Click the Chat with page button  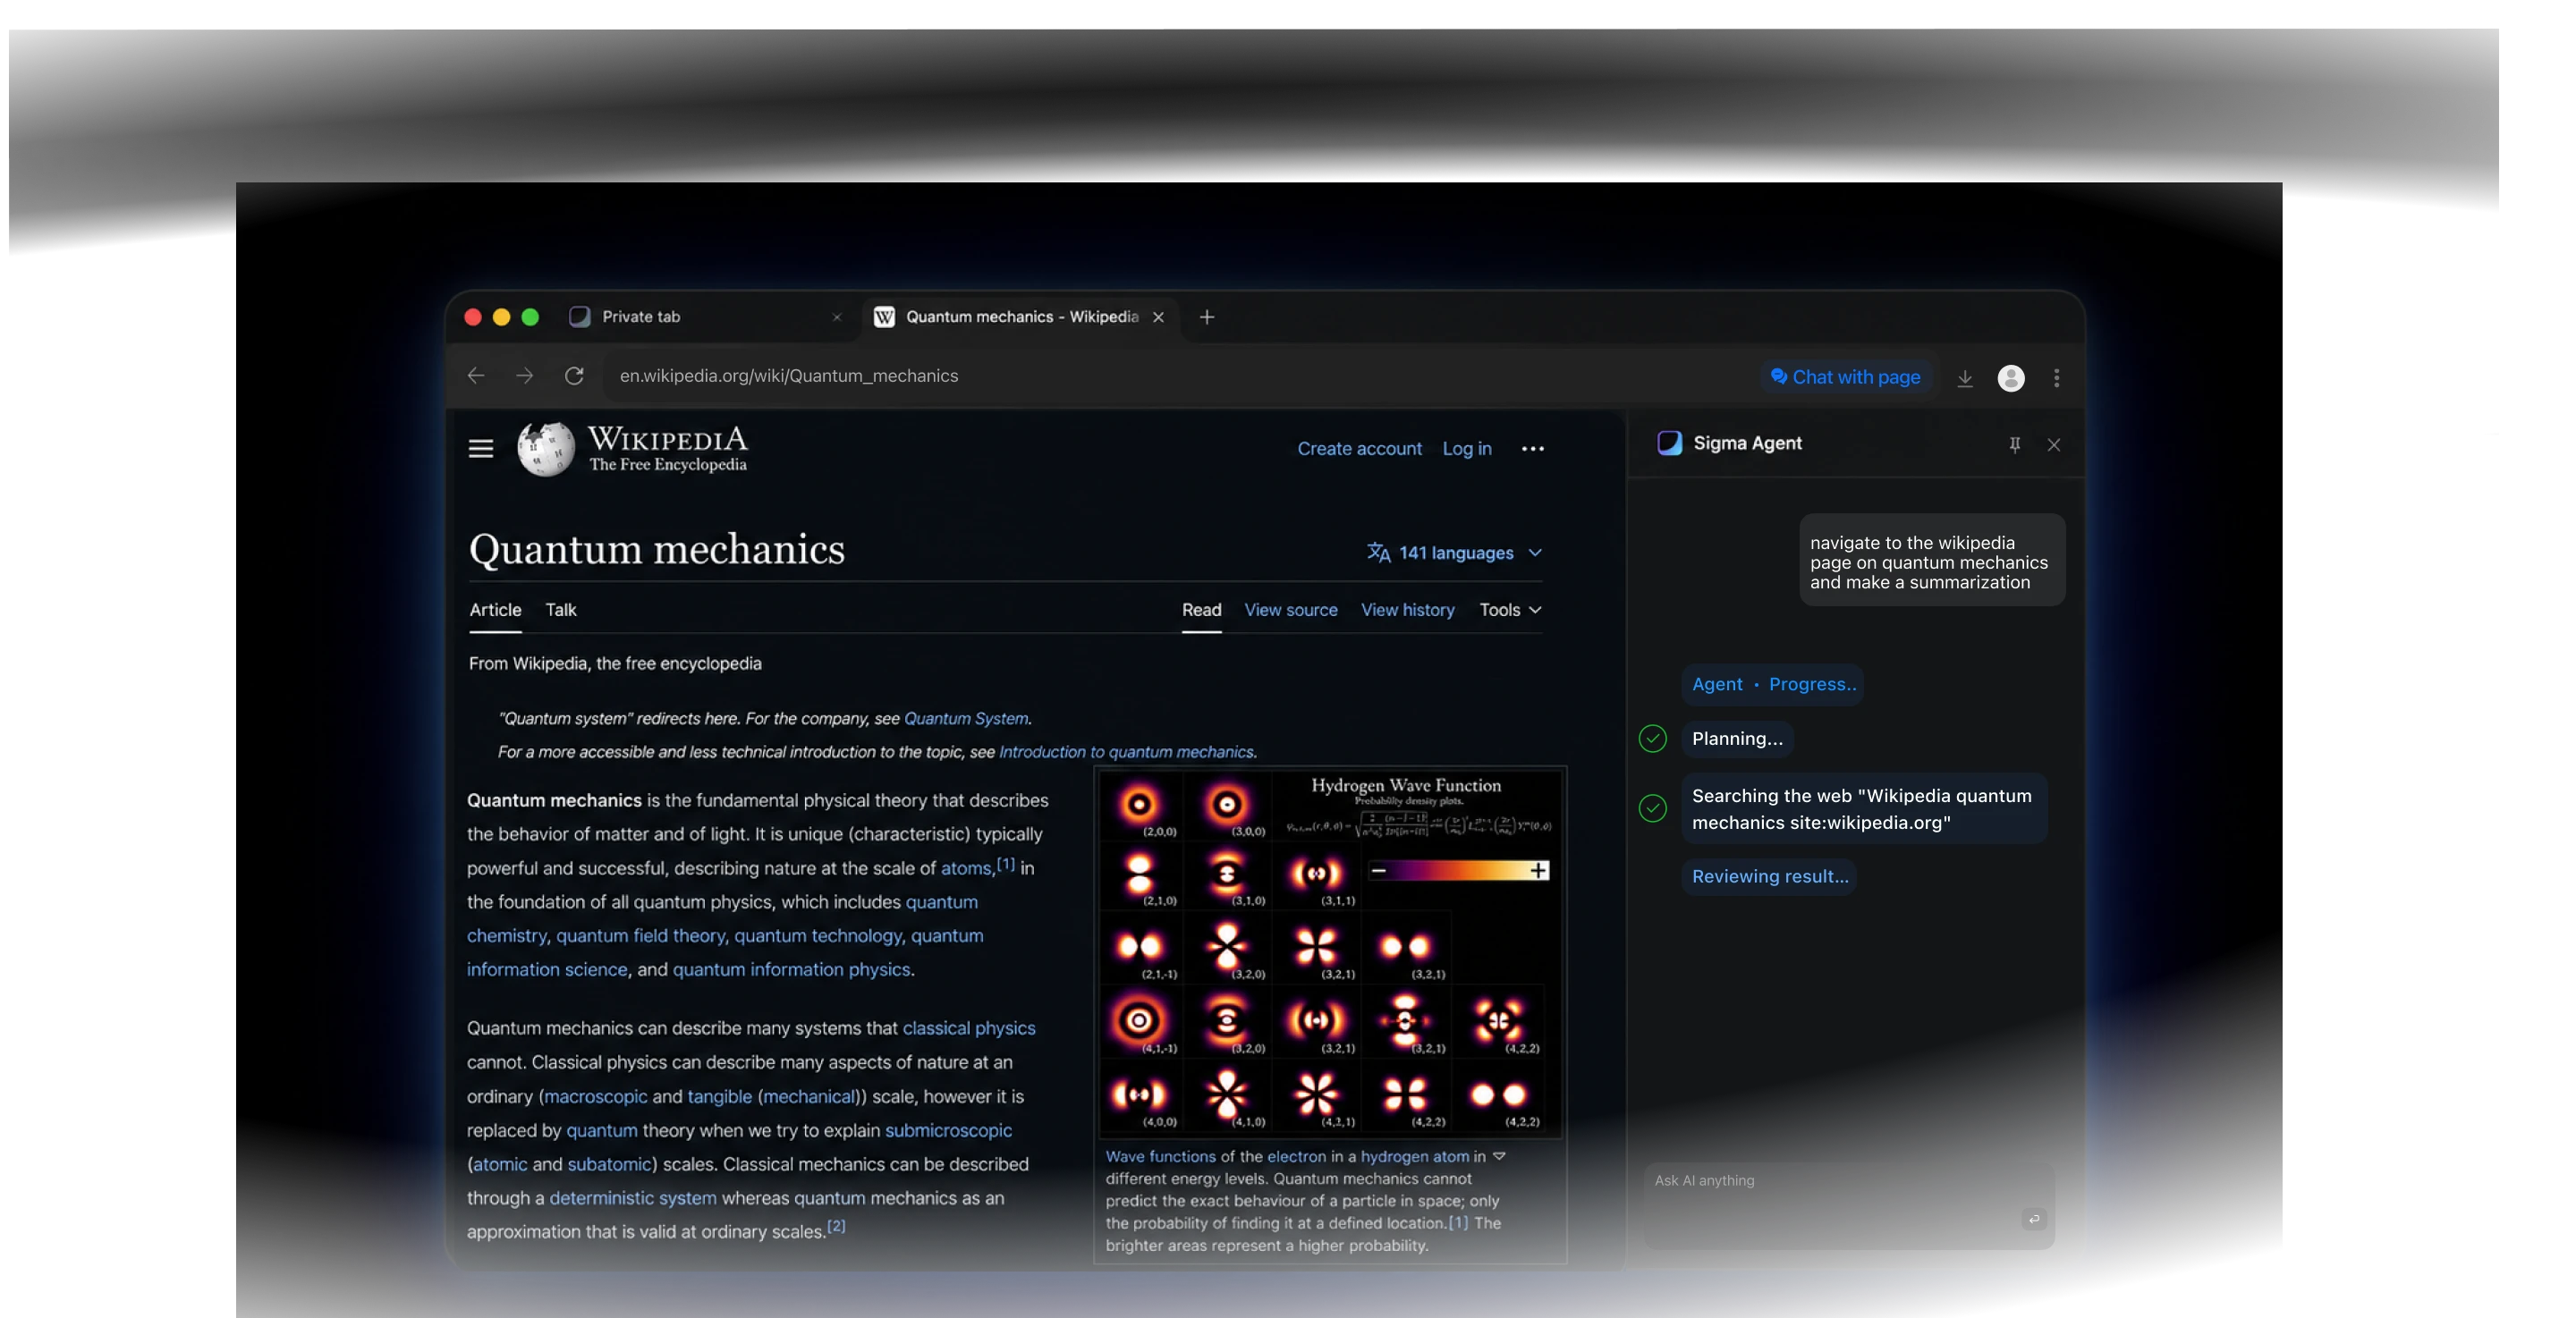(1846, 377)
